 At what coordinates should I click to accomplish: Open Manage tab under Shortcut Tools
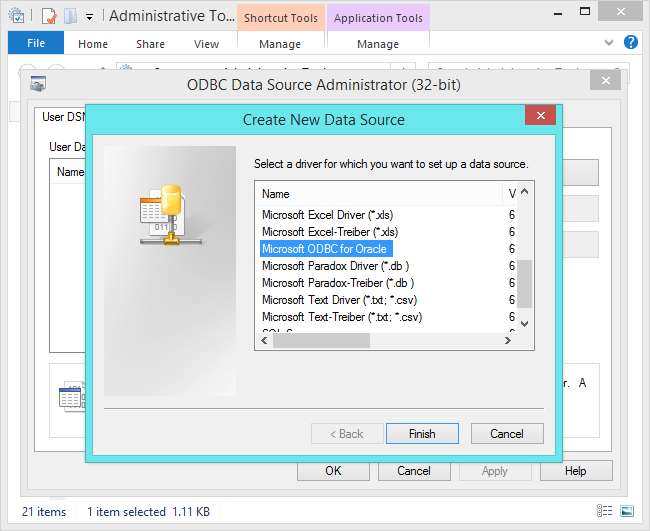[x=280, y=44]
